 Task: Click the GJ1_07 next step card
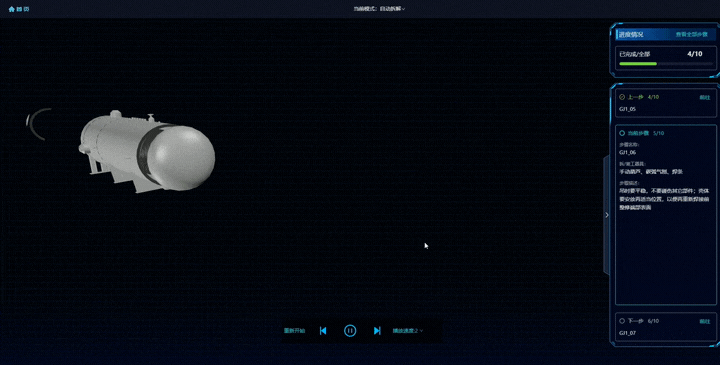[665, 327]
